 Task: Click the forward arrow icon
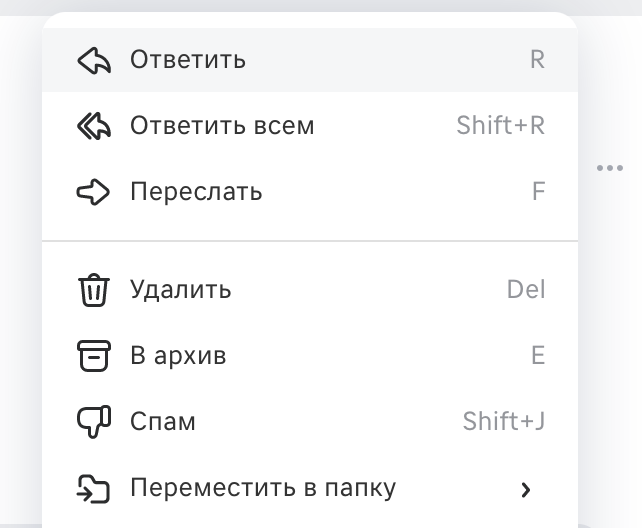[x=93, y=192]
